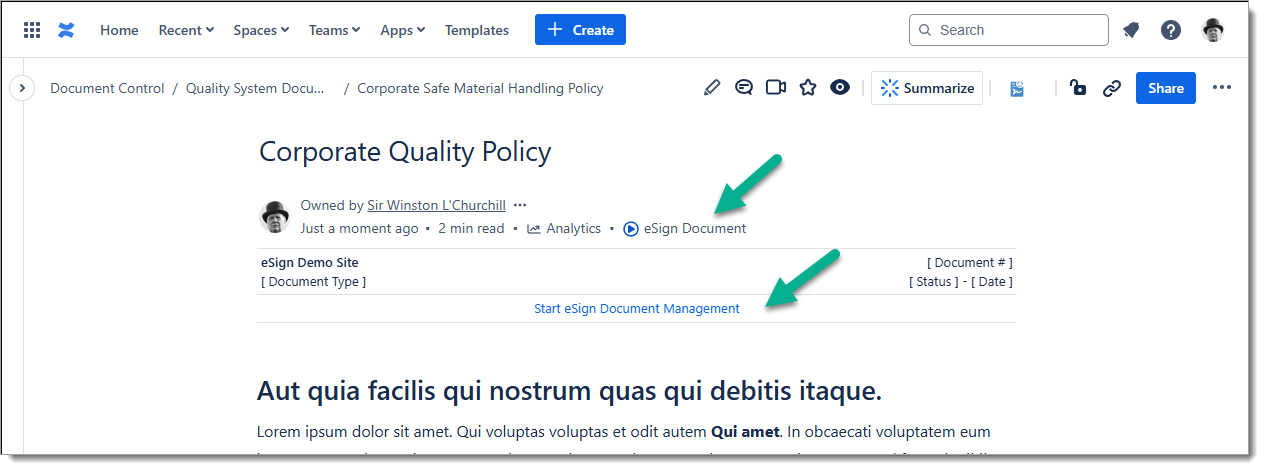Click the Summarize AI button

tap(927, 88)
